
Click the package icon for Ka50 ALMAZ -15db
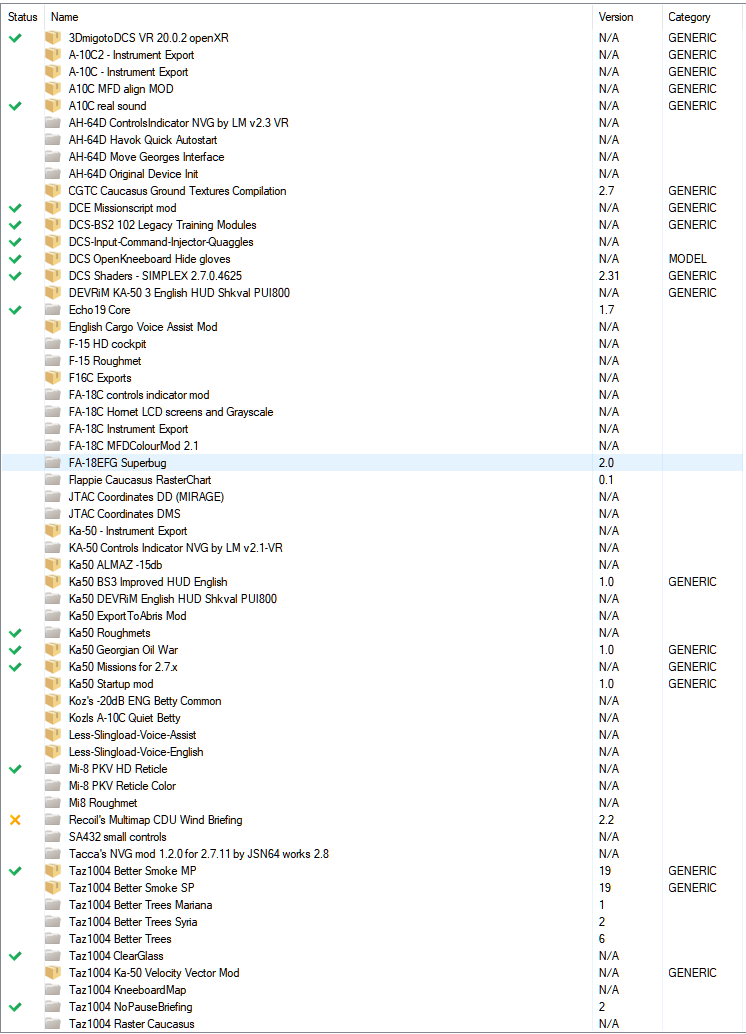coord(53,565)
